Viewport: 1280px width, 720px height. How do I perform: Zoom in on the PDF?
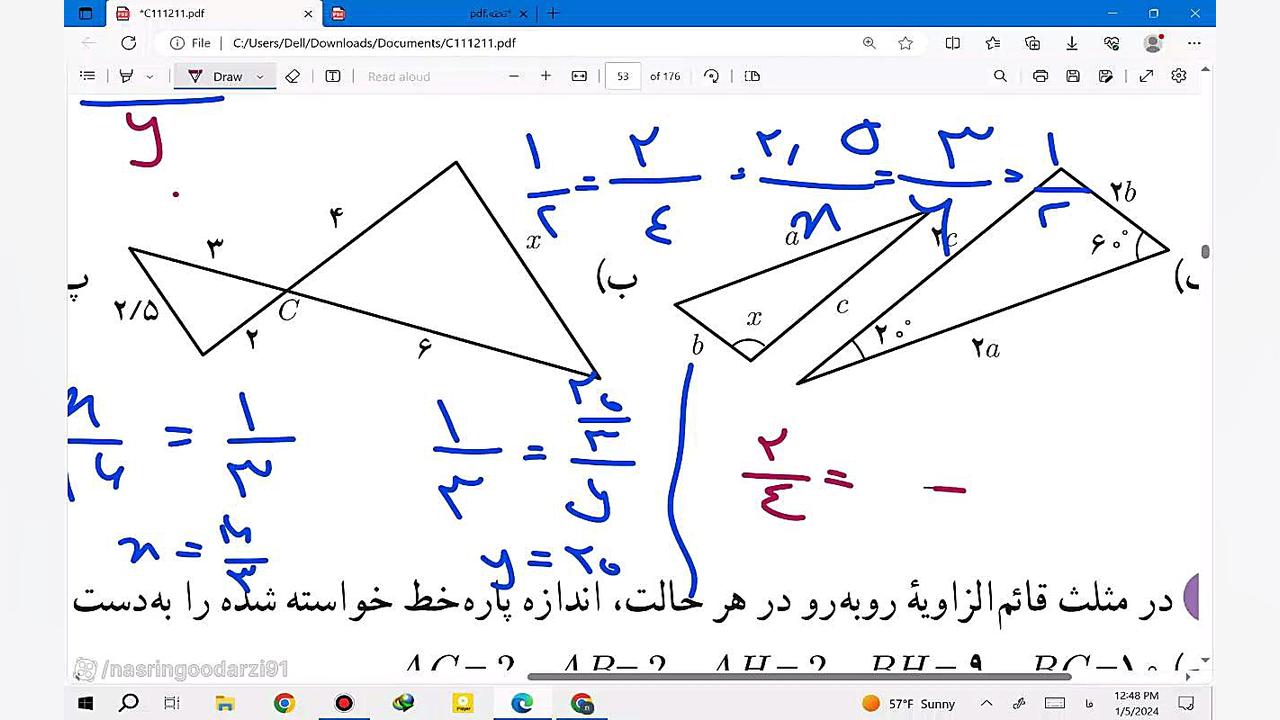point(546,76)
